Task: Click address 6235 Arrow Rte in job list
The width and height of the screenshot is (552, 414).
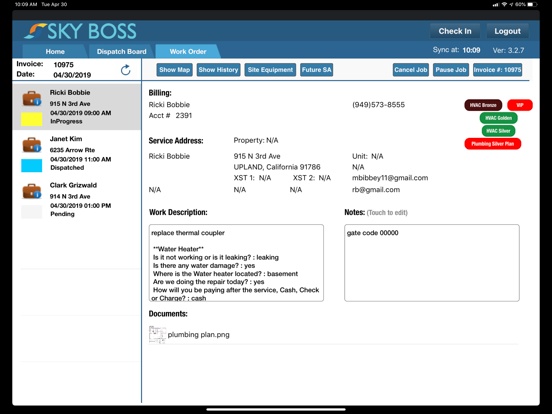Action: (72, 150)
